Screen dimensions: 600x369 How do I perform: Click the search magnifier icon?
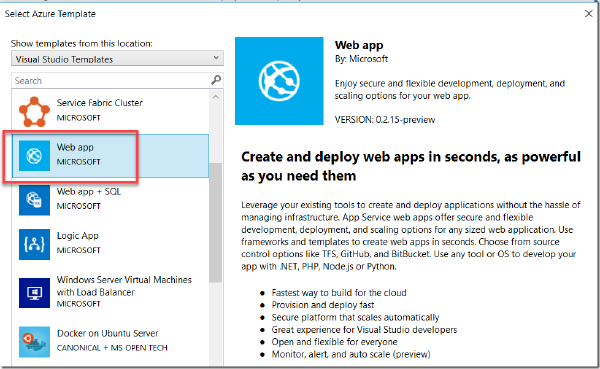[x=216, y=80]
